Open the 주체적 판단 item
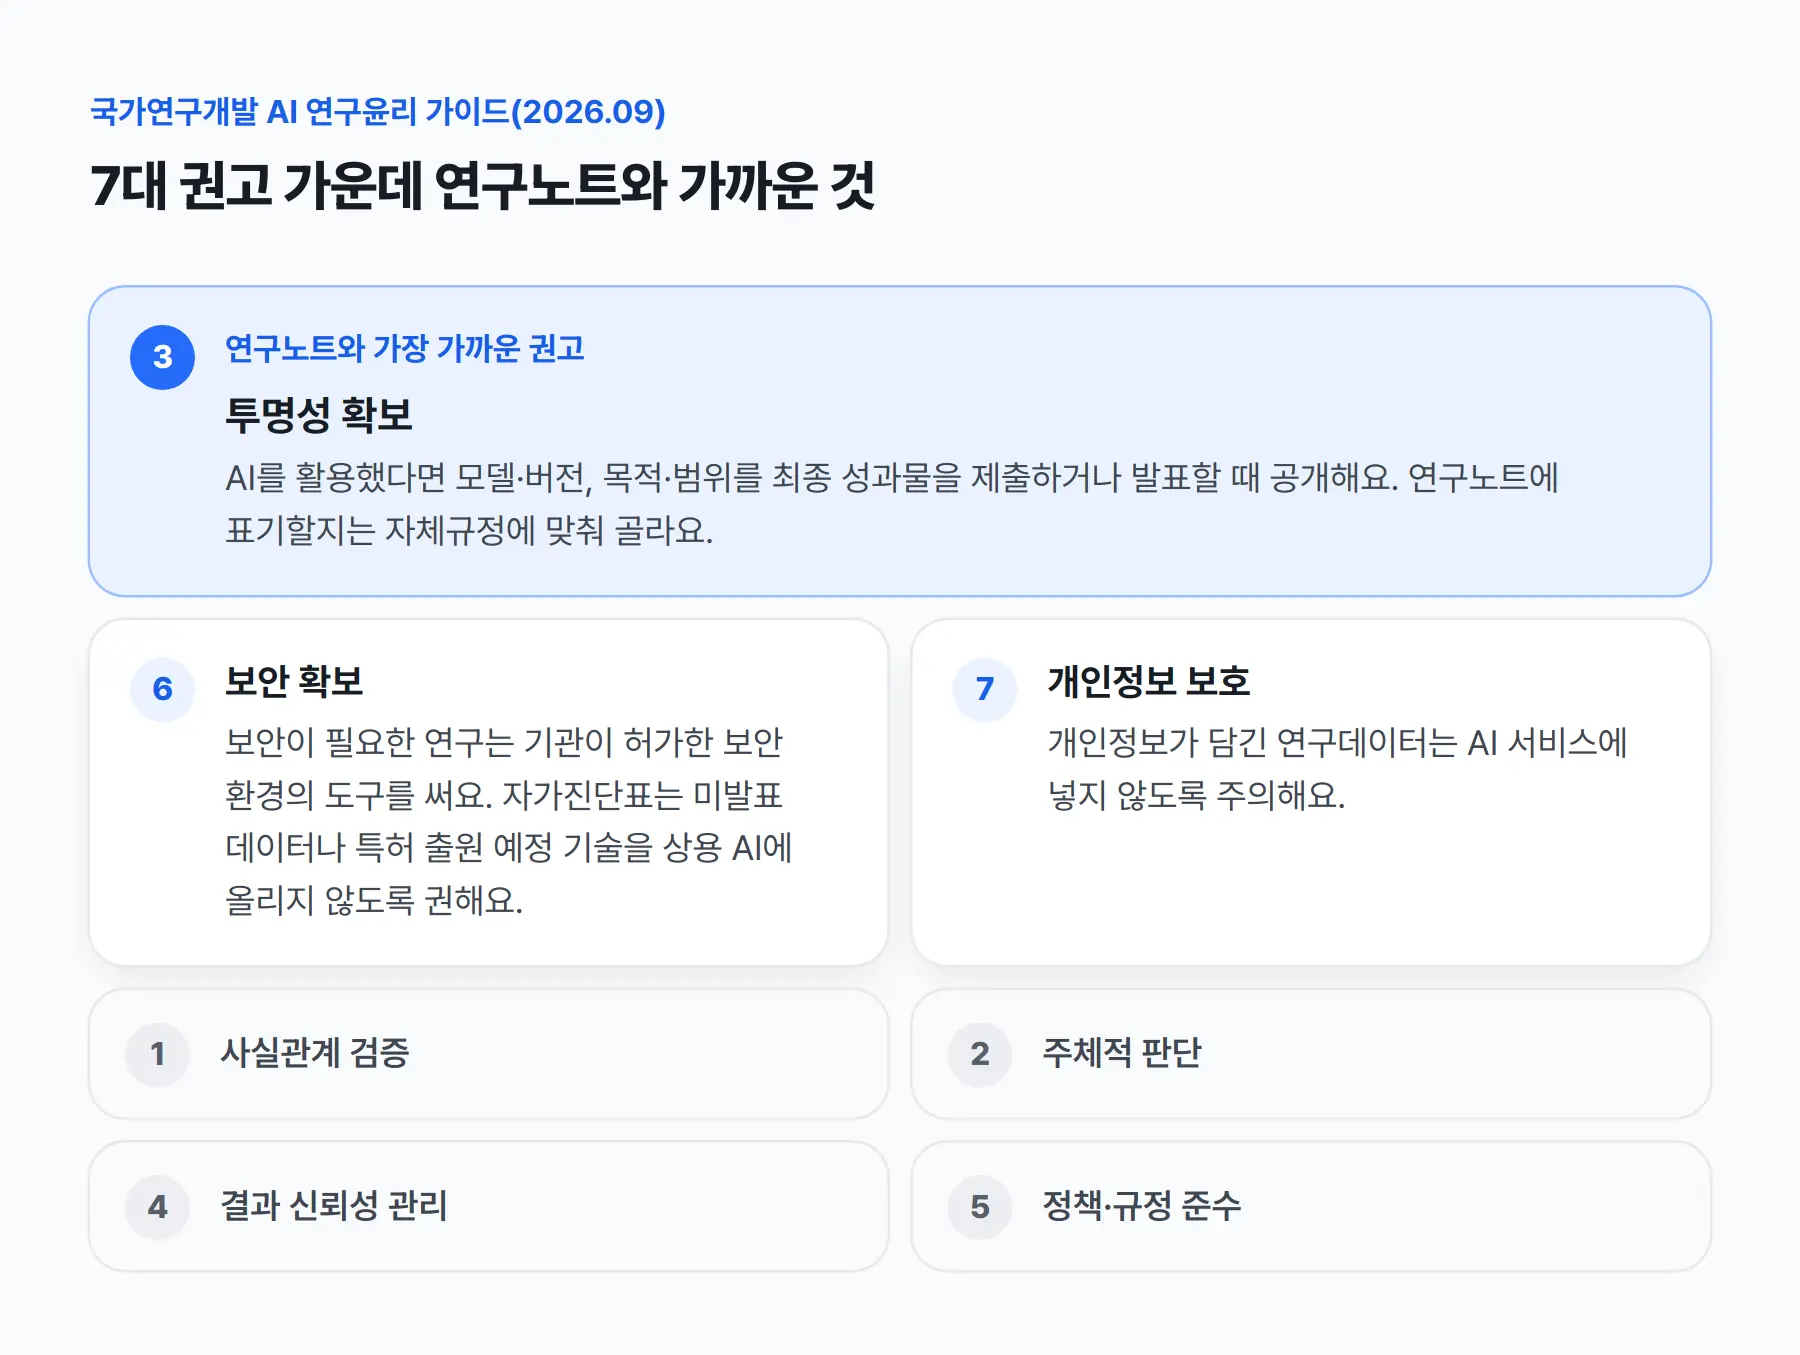Screen dimensions: 1800x1355 pos(1311,1054)
